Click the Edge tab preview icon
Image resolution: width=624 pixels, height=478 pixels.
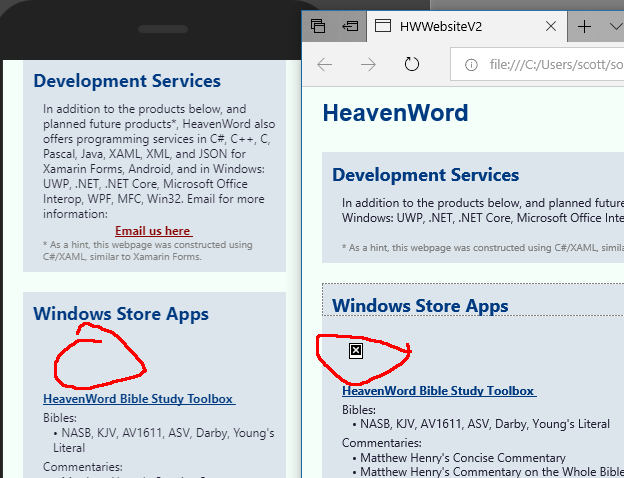(318, 26)
